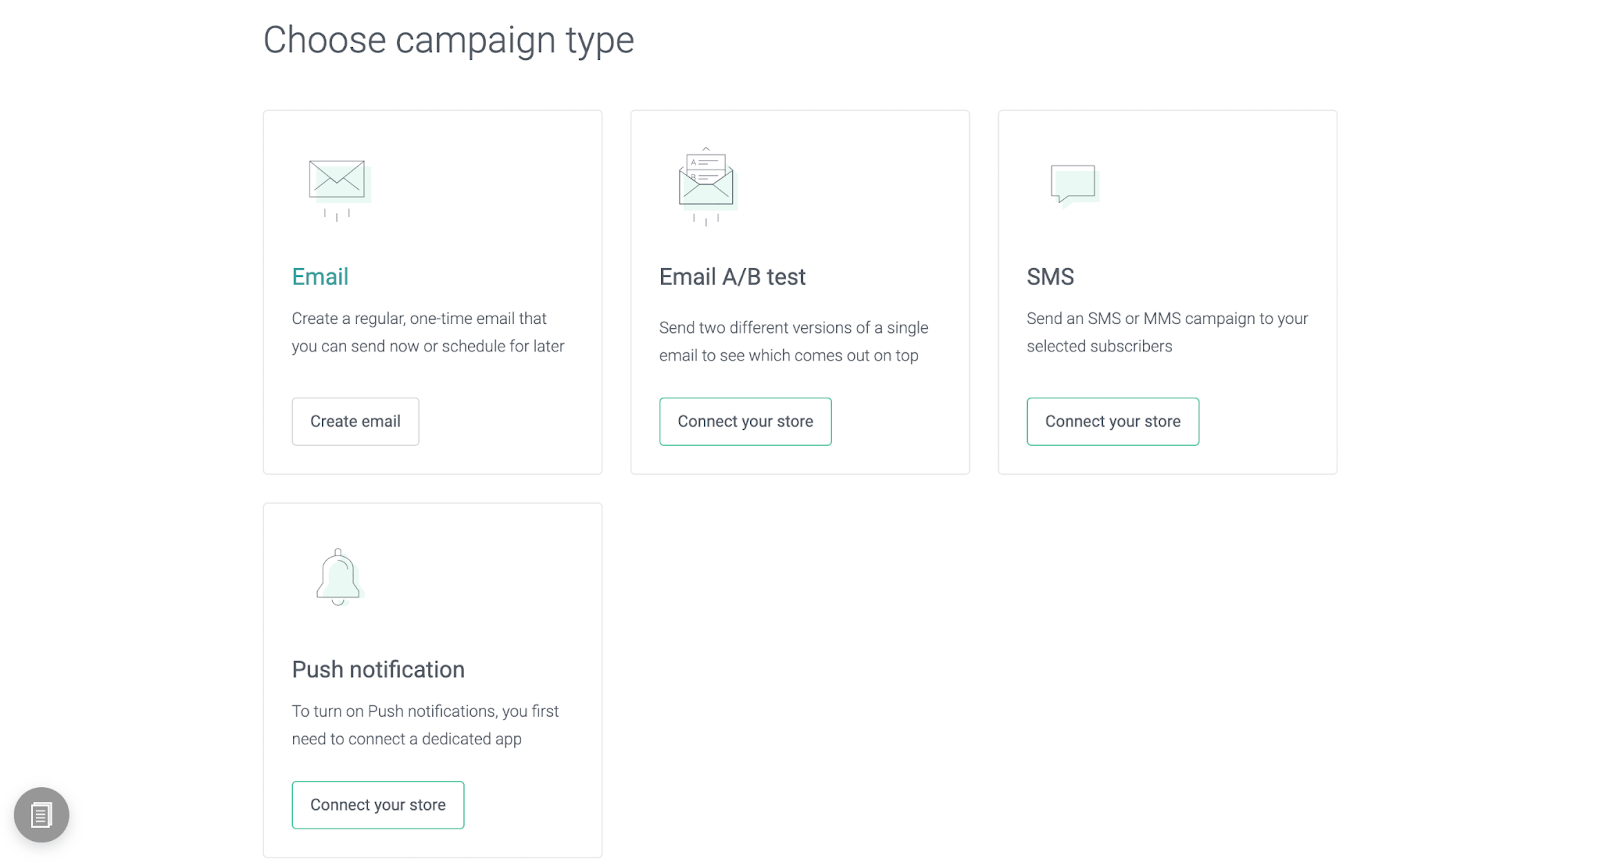Connect your store for Email A/B test
The width and height of the screenshot is (1600, 866).
point(745,422)
